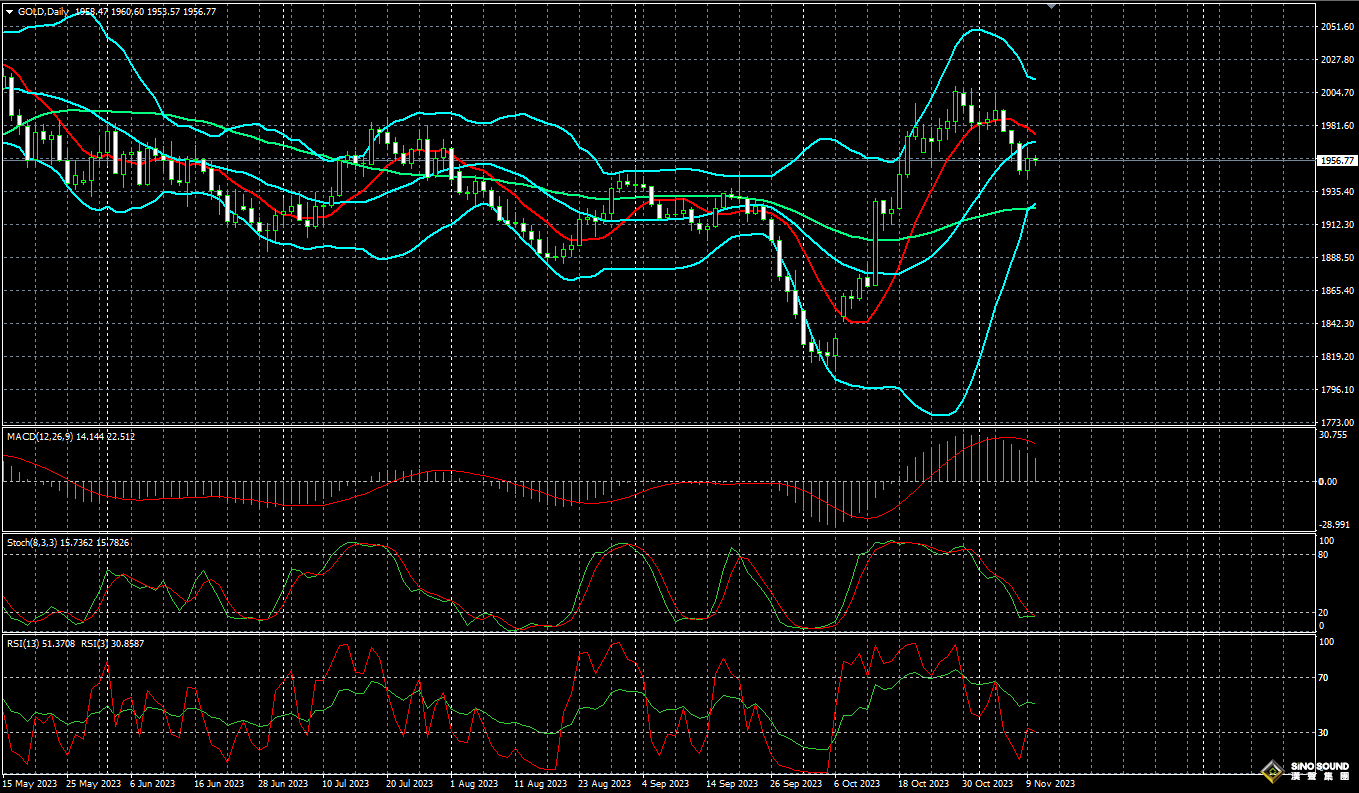Click the 6 Jun 2023 date label
The image size is (1359, 793).
pyautogui.click(x=154, y=784)
